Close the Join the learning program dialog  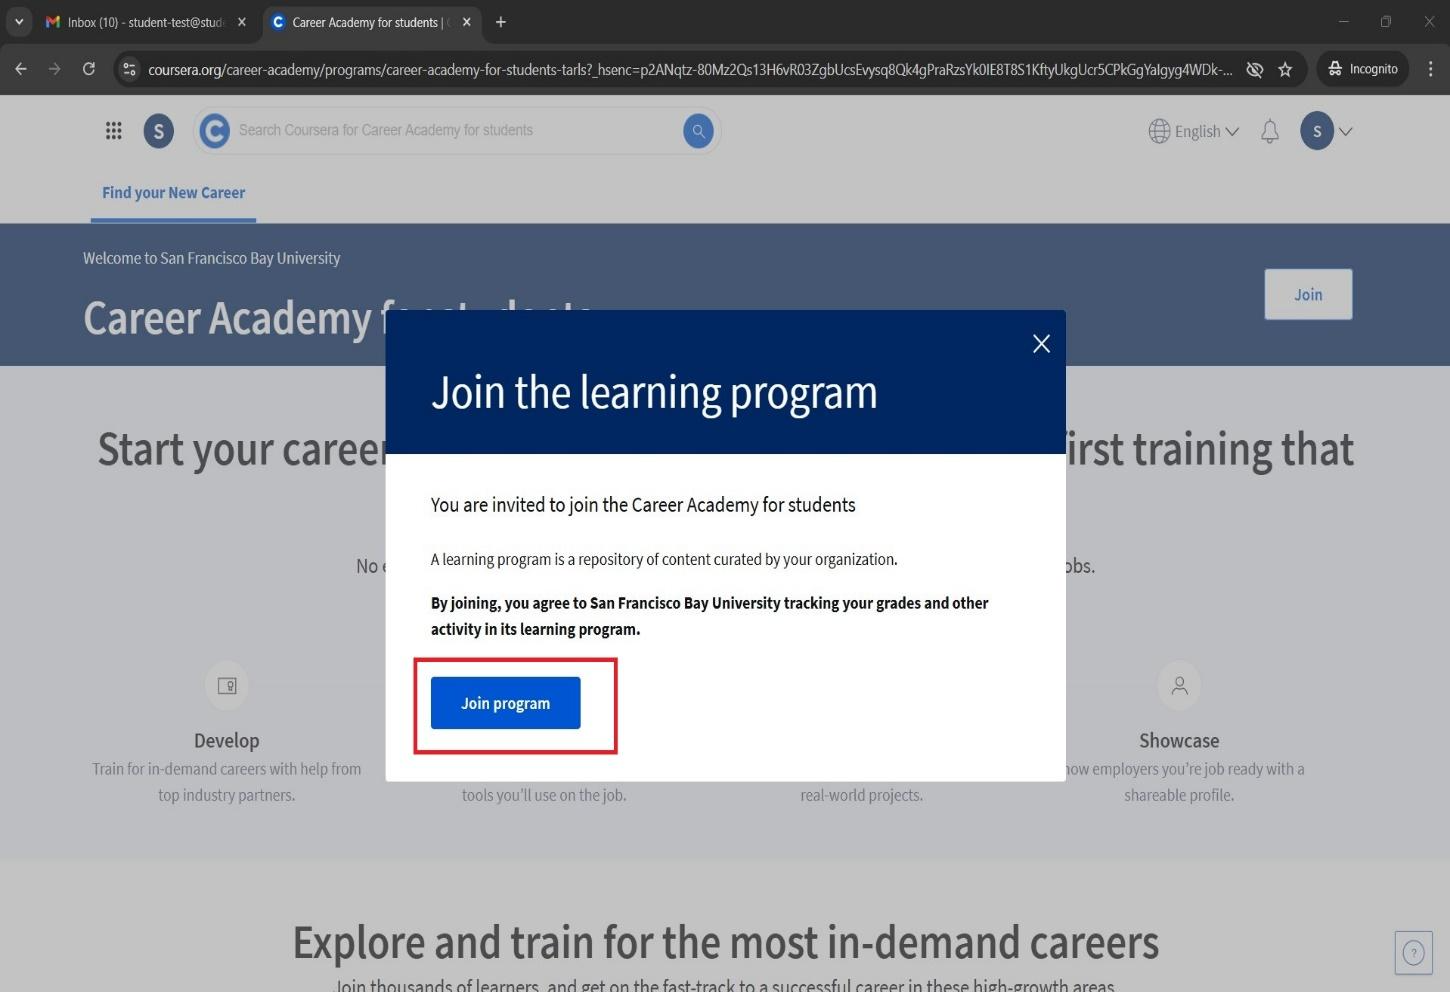[1041, 344]
